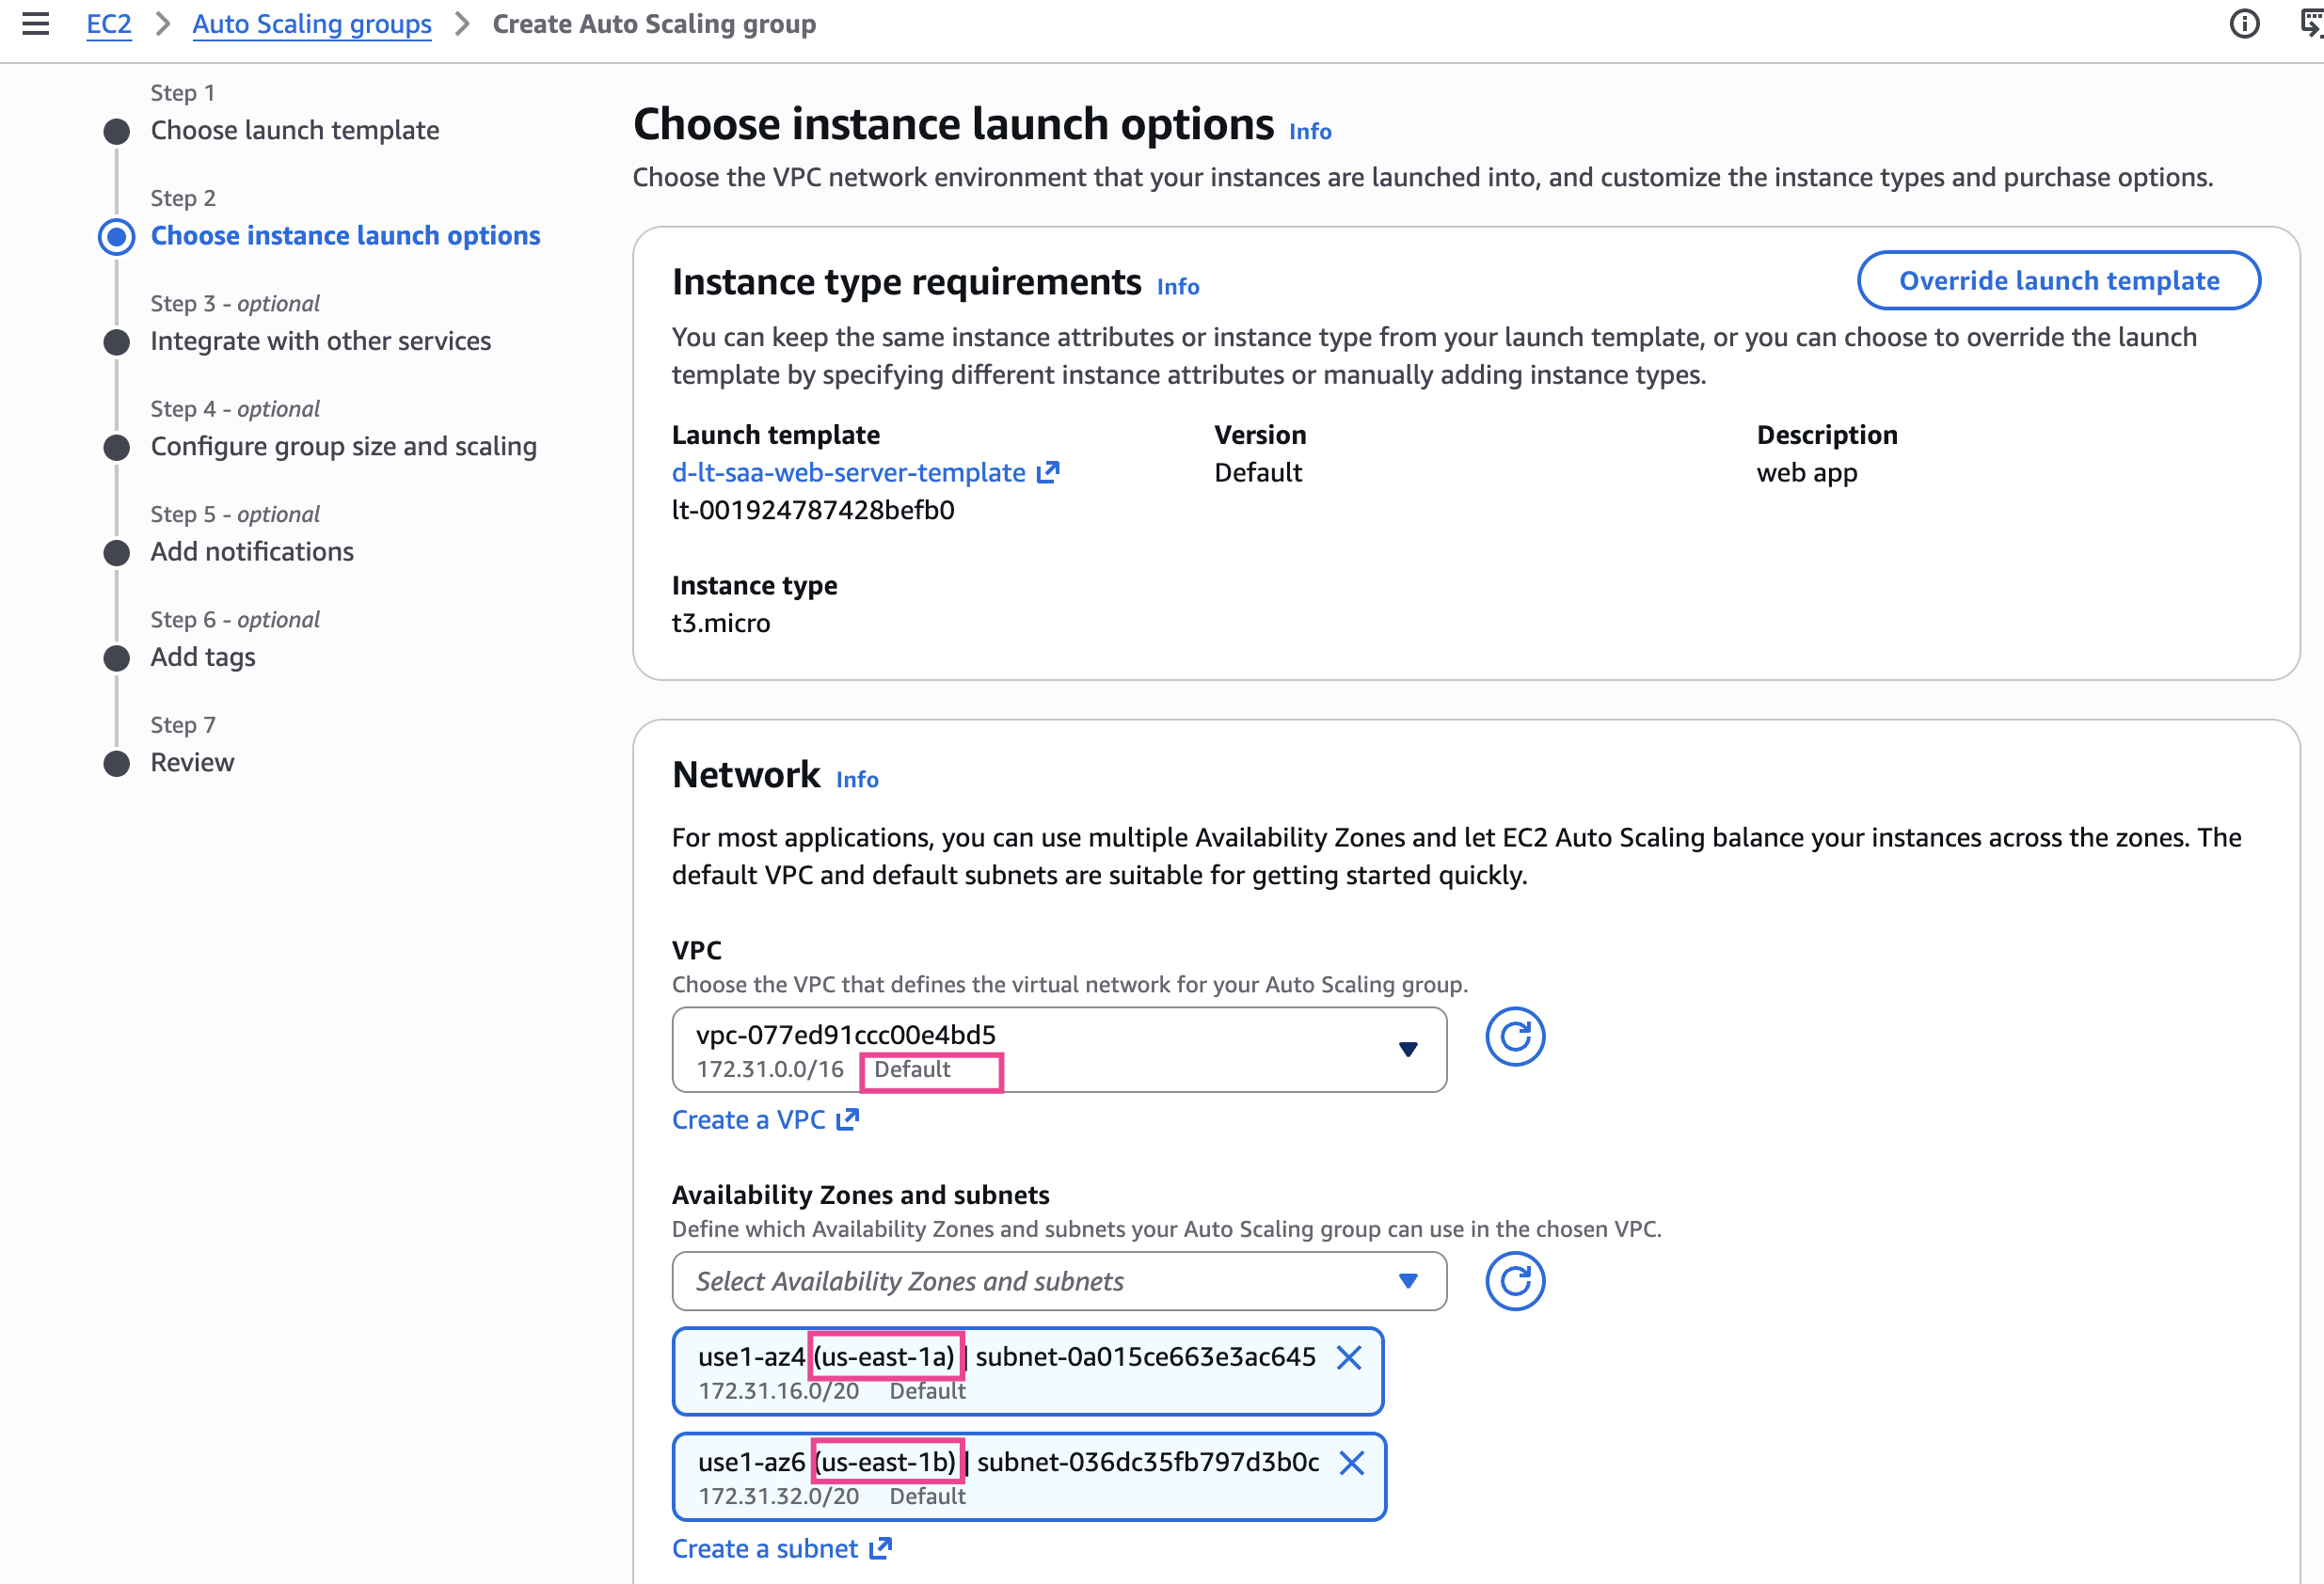Click external link icon next to Create a VPC
Viewport: 2324px width, 1584px height.
[x=848, y=1120]
